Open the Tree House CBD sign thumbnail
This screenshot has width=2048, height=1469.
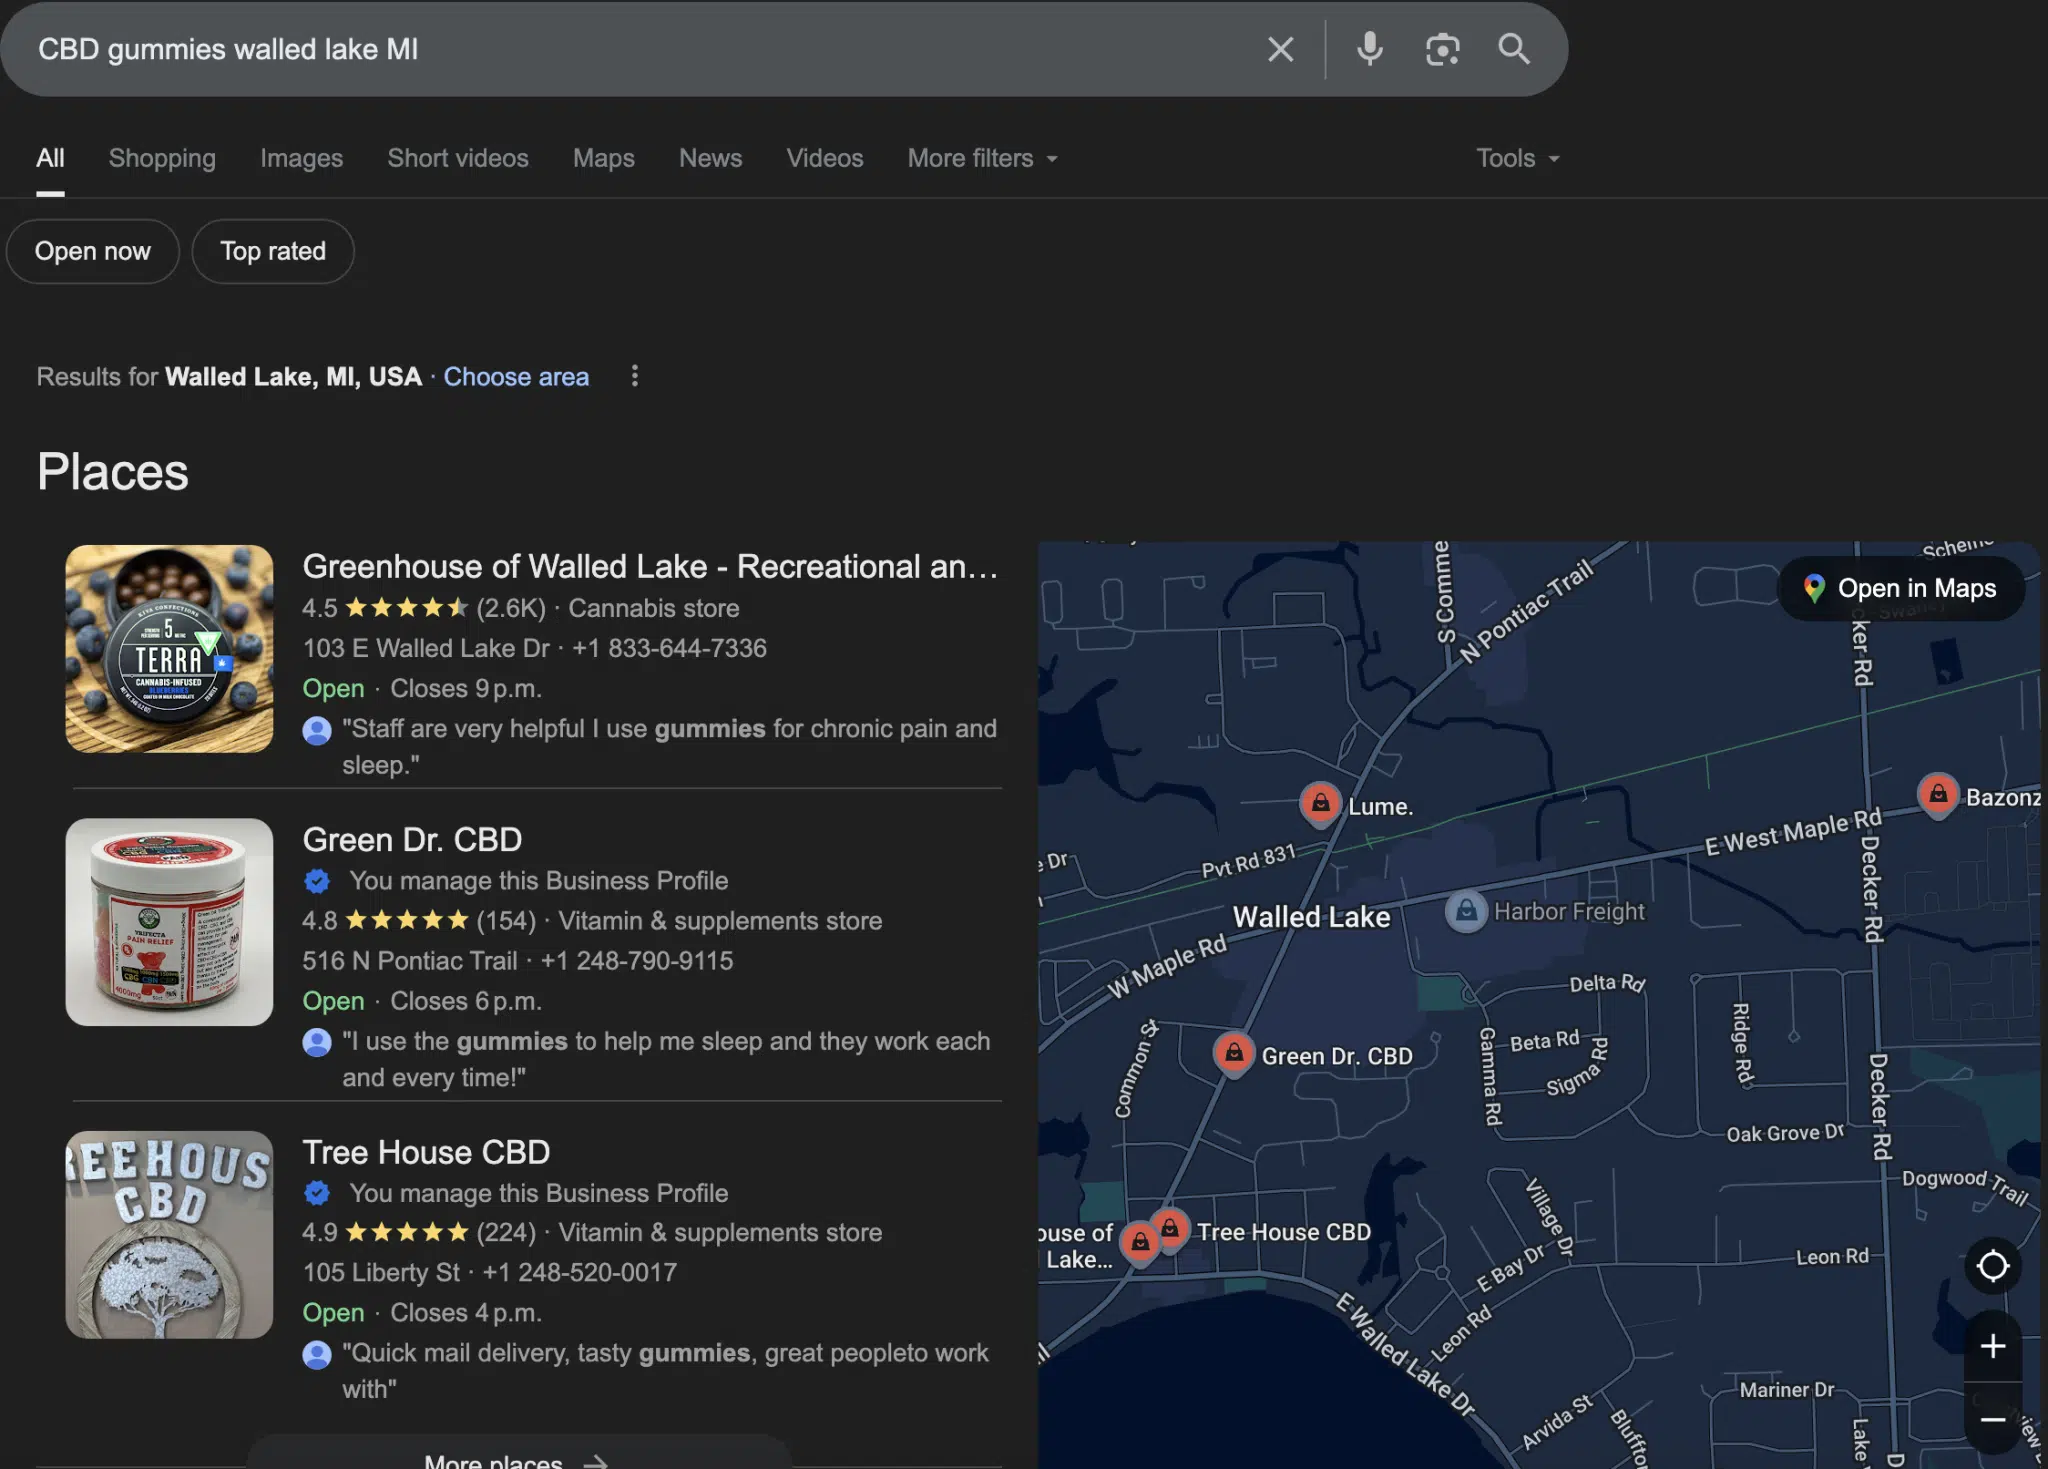click(169, 1234)
